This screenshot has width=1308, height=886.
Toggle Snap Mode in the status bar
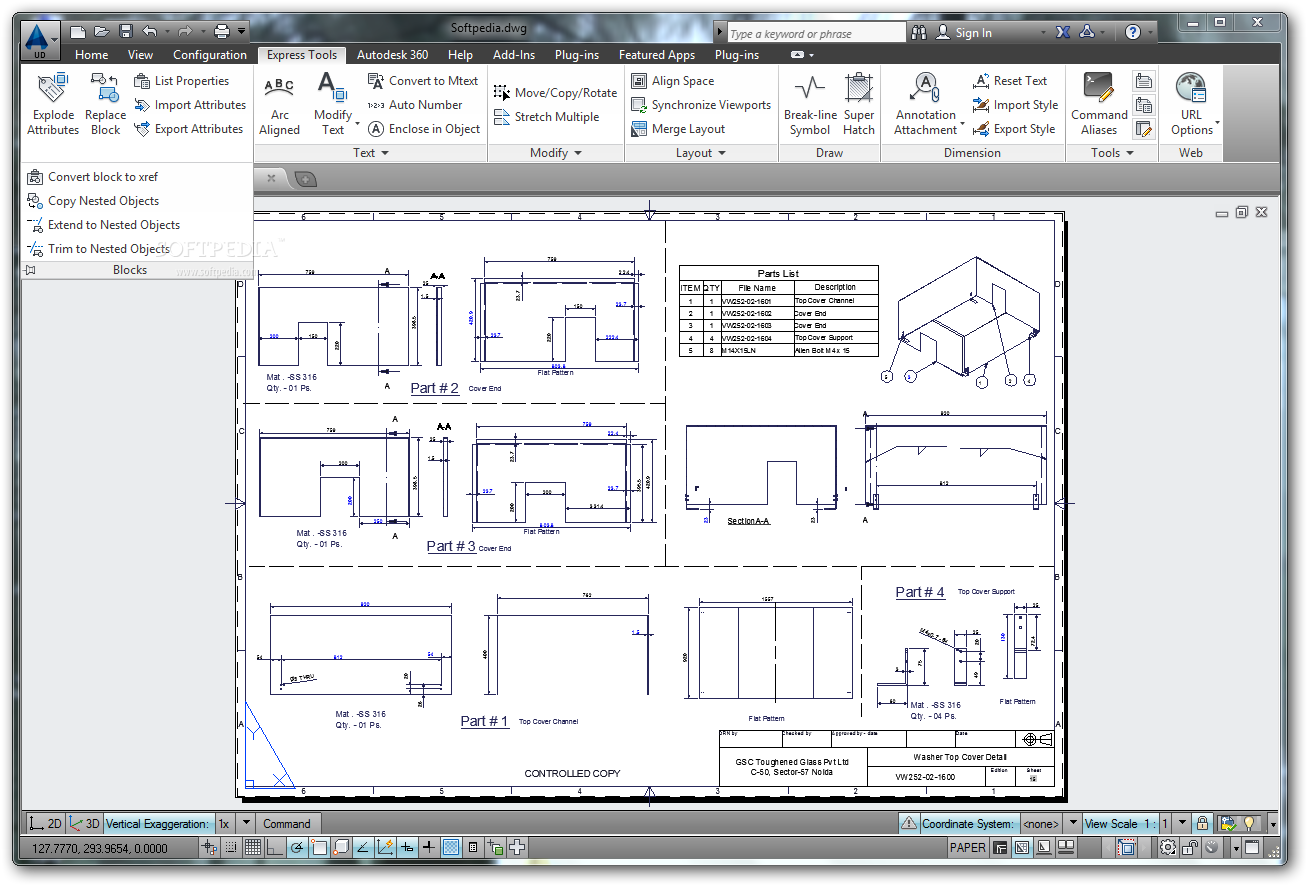(x=231, y=847)
